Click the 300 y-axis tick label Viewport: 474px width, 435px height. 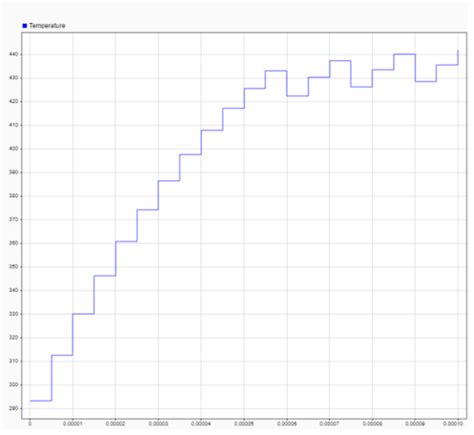(13, 385)
